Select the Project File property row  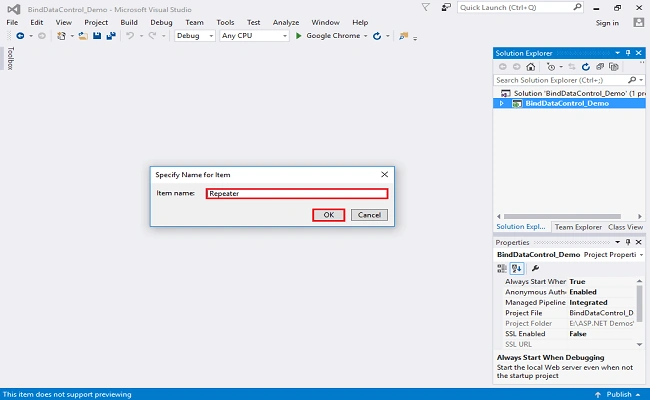pyautogui.click(x=566, y=313)
